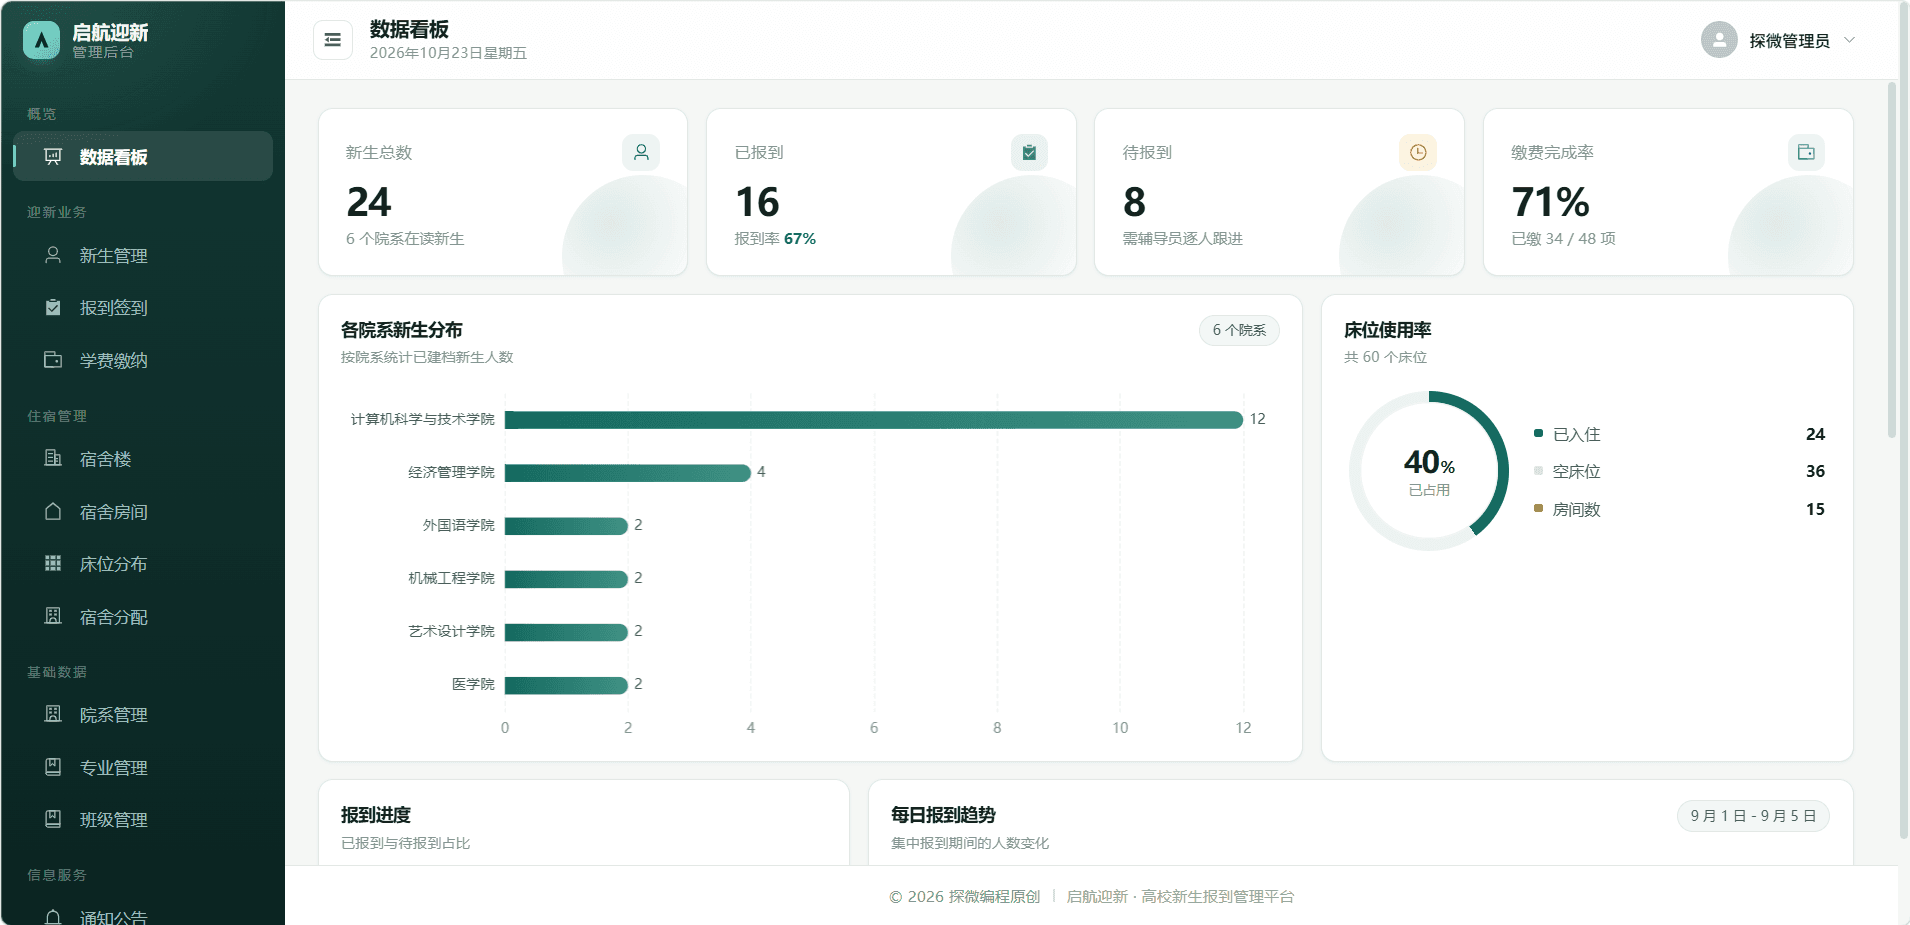The width and height of the screenshot is (1910, 925).
Task: Click the 启航迎新 logo icon
Action: click(x=41, y=40)
